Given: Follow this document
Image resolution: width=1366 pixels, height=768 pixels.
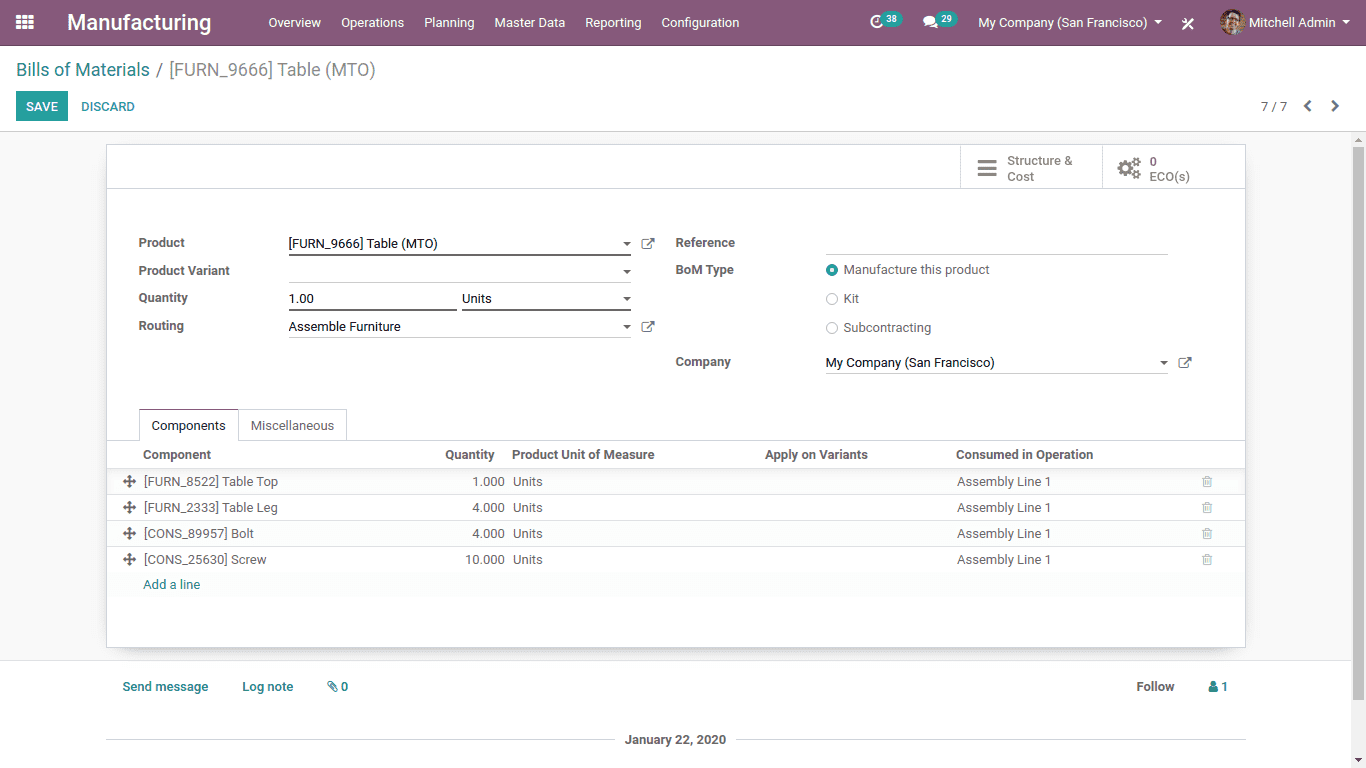Looking at the screenshot, I should tap(1155, 687).
